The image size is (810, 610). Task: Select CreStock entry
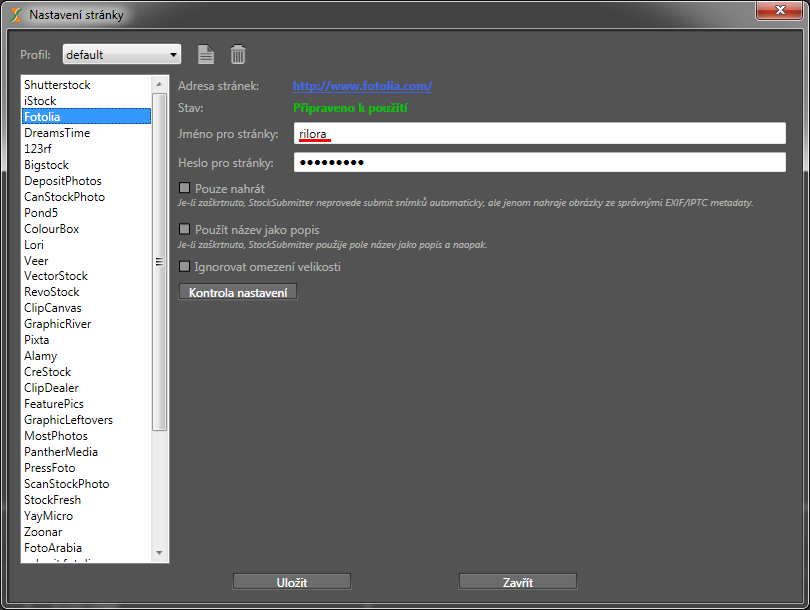[86, 372]
